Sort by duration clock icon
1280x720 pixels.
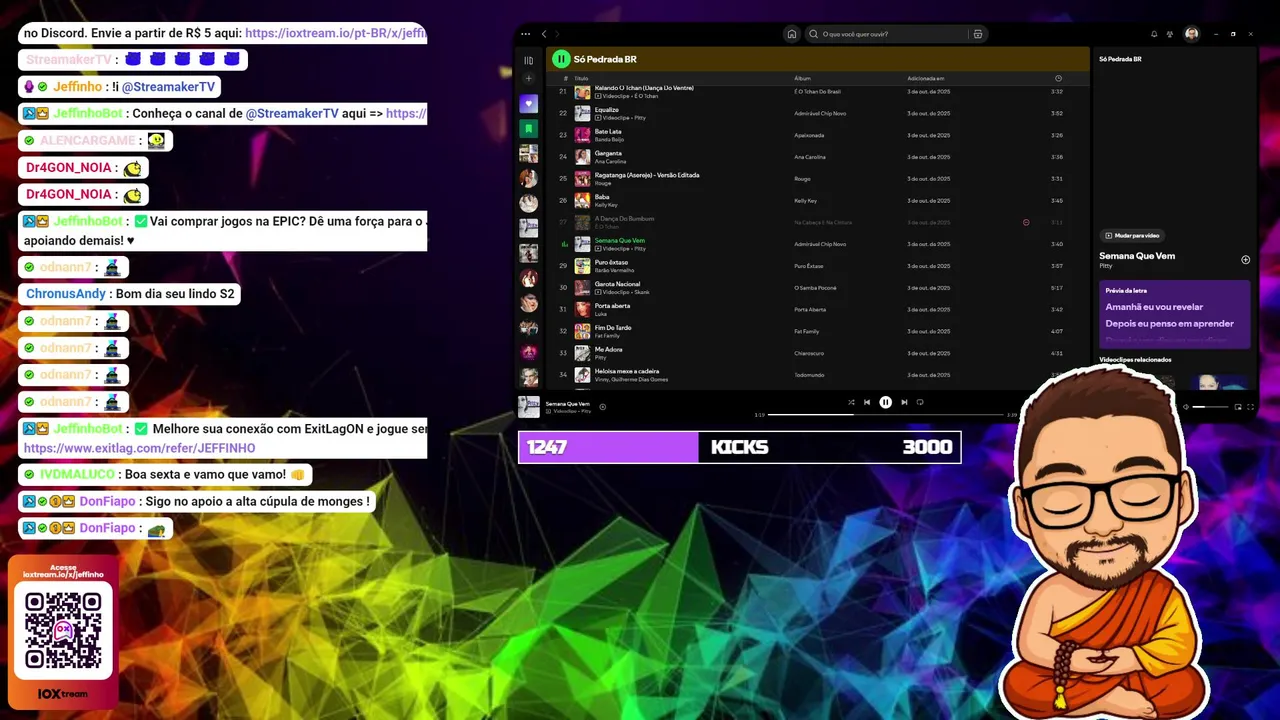(1058, 78)
